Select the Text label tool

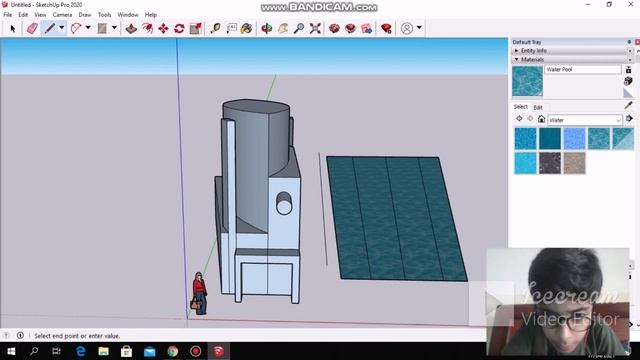(x=231, y=28)
